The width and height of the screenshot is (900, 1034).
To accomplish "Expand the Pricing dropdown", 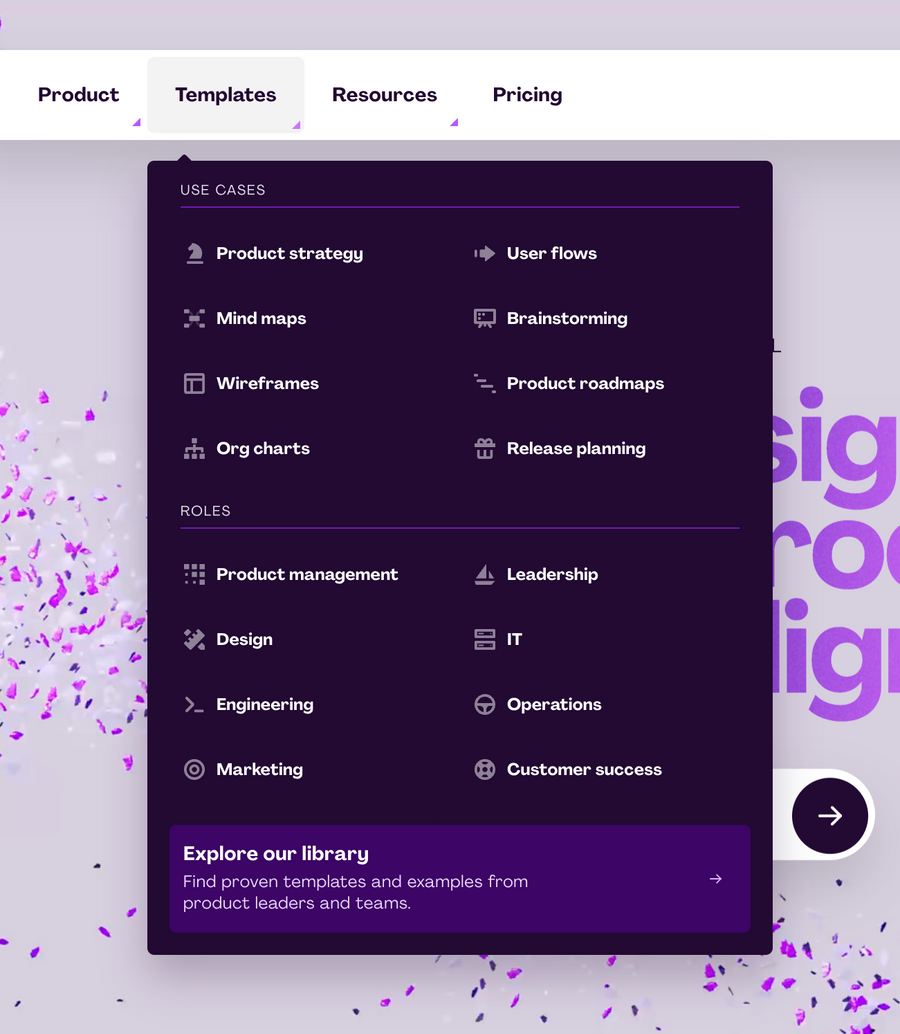I will tap(527, 94).
